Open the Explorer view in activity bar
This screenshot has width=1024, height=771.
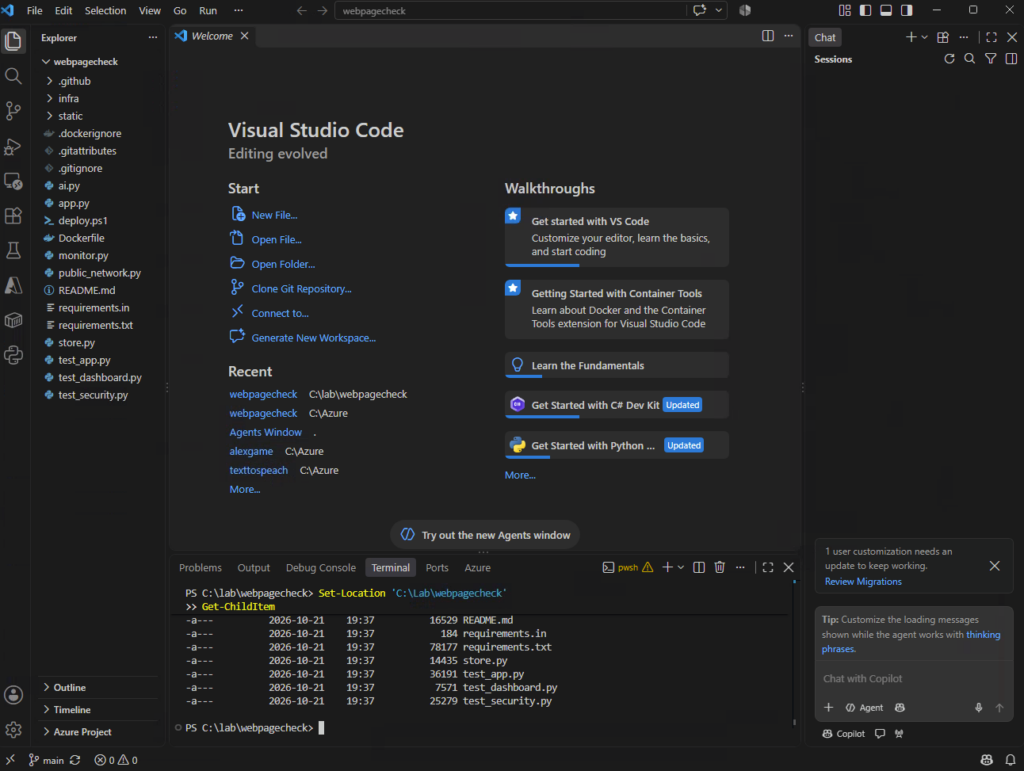[13, 41]
